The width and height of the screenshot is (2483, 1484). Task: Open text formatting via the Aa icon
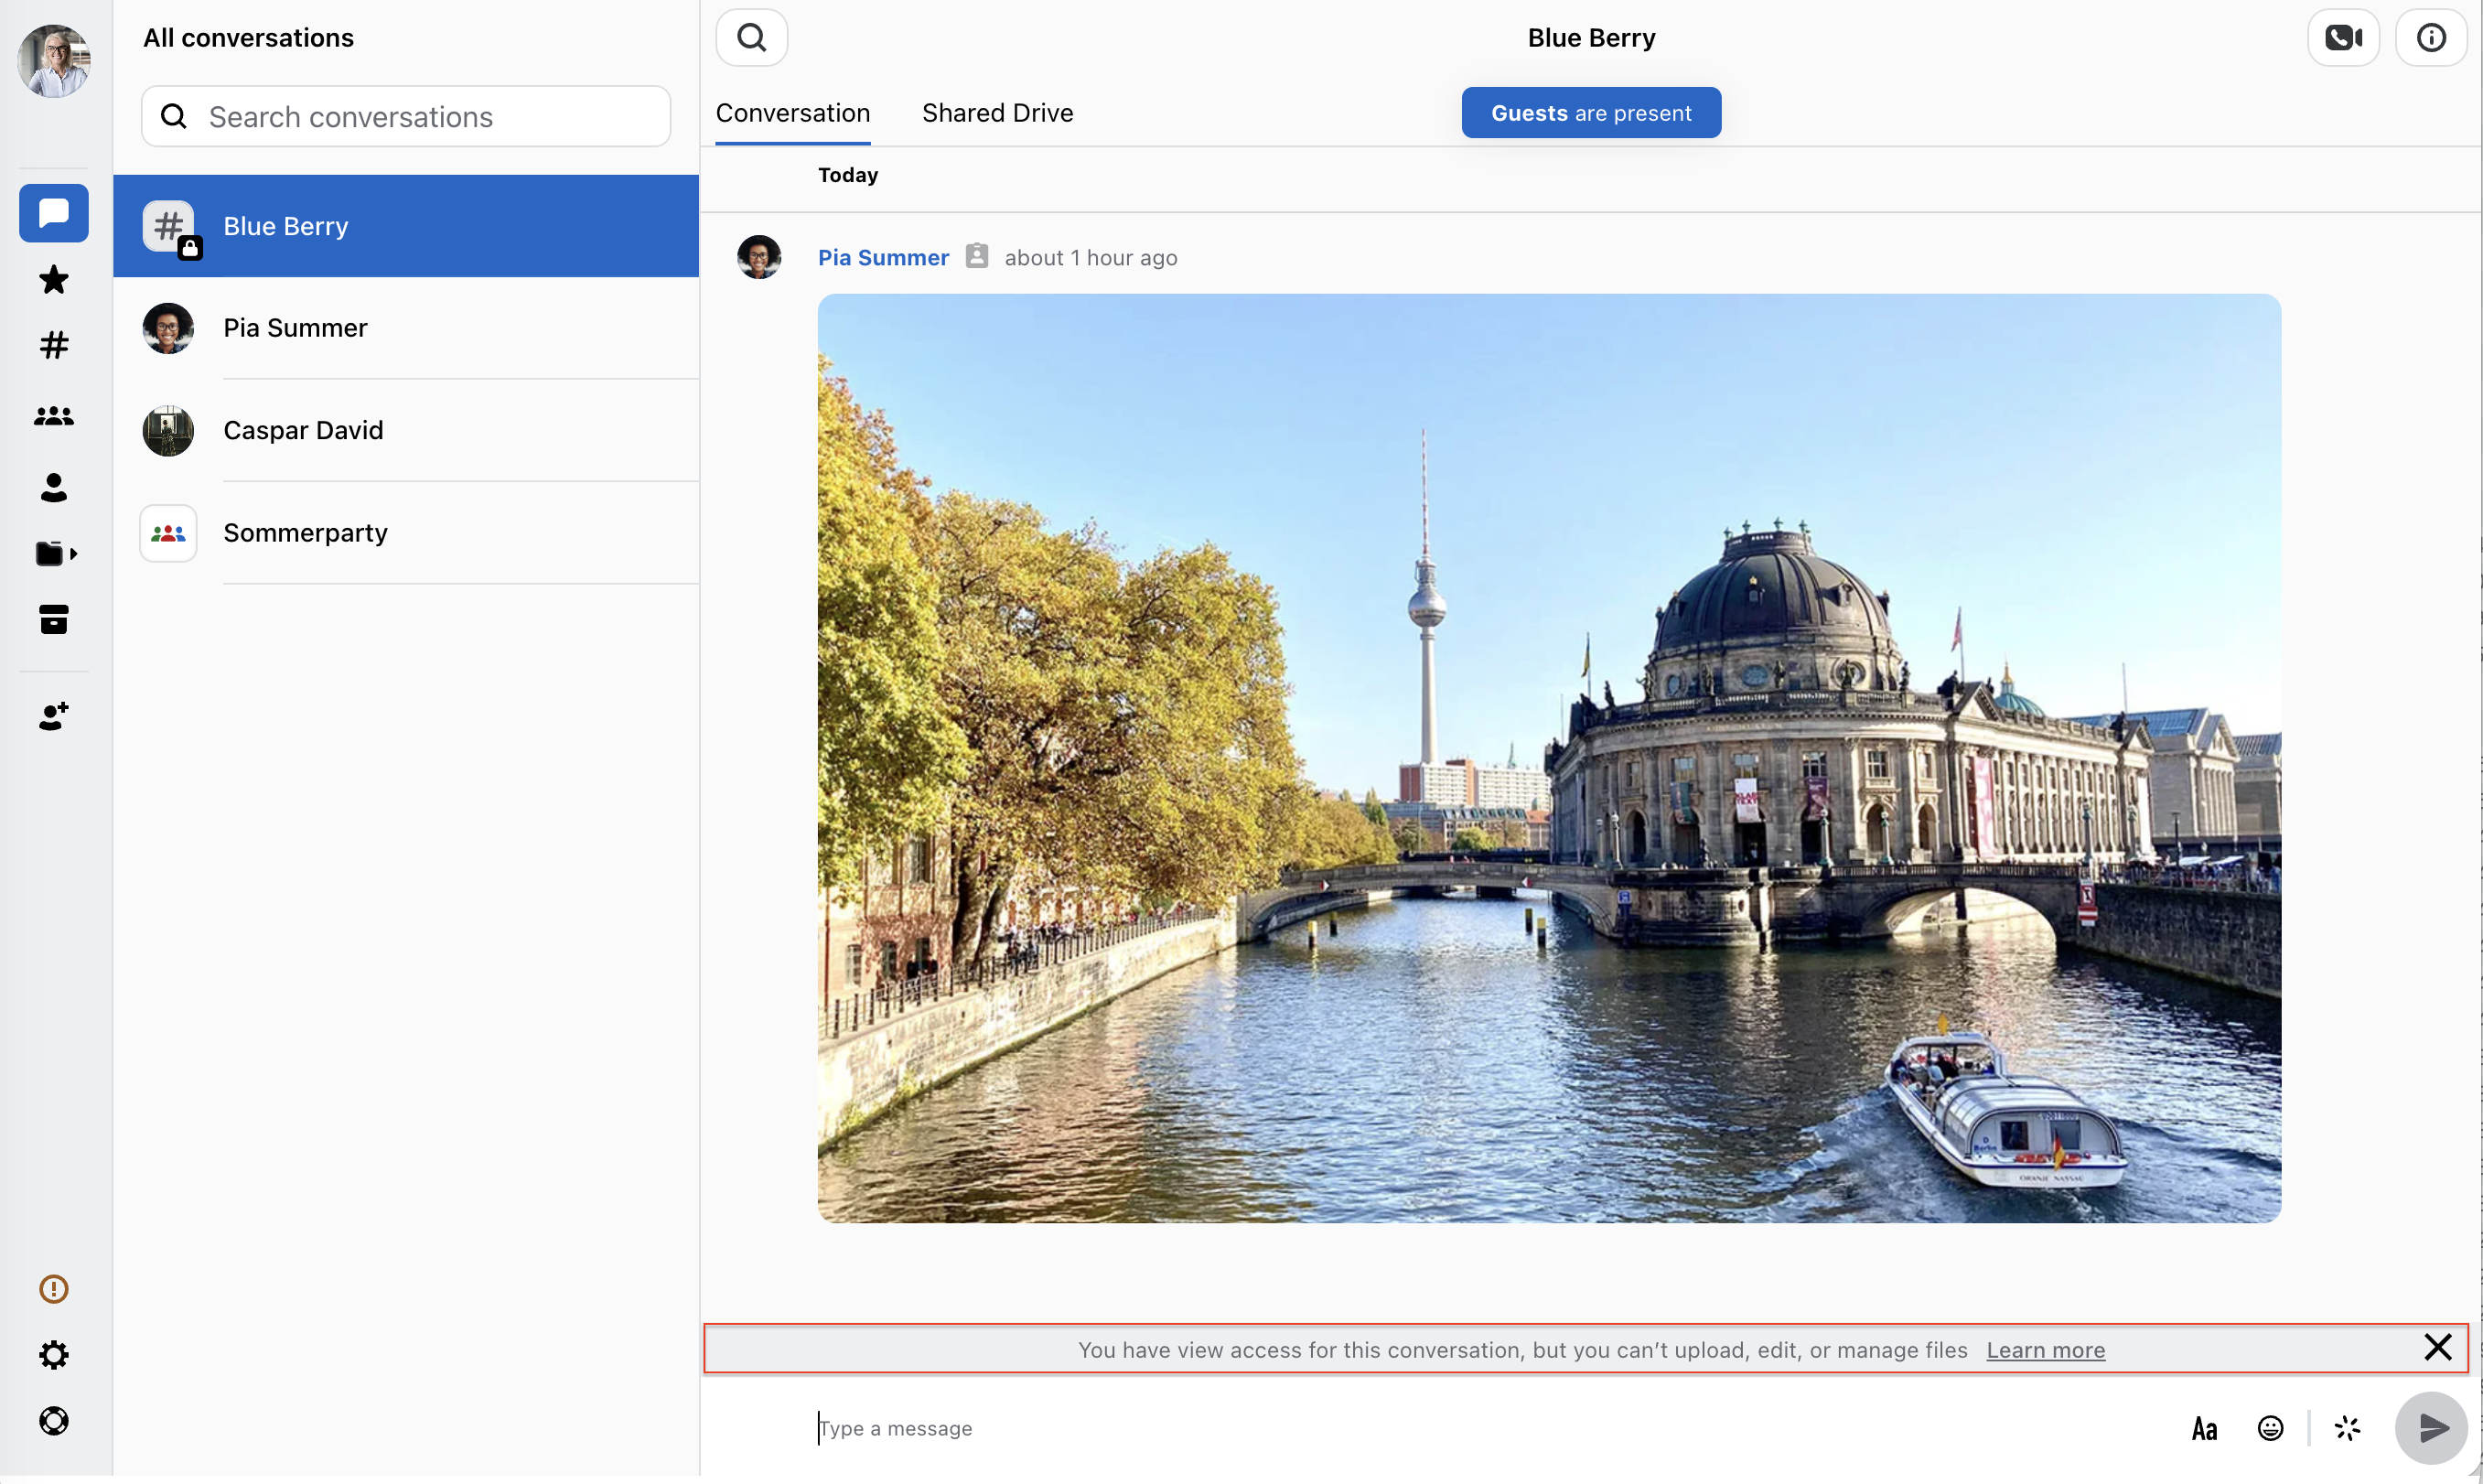pos(2204,1428)
